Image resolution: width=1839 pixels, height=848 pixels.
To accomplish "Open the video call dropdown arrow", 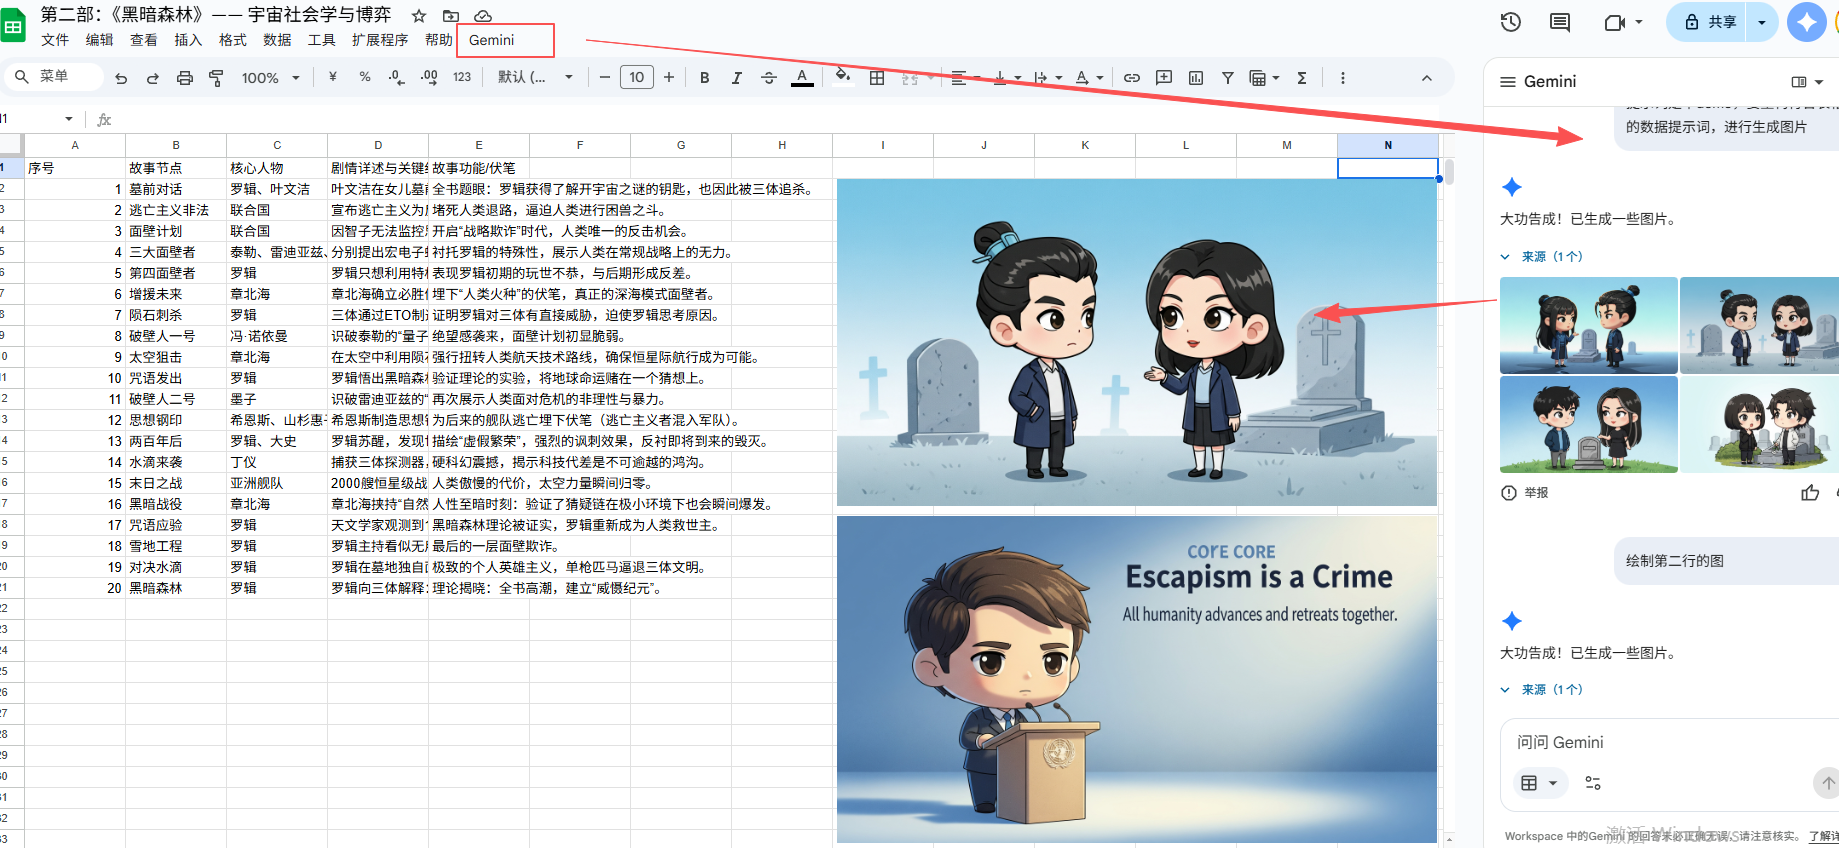I will point(1639,22).
